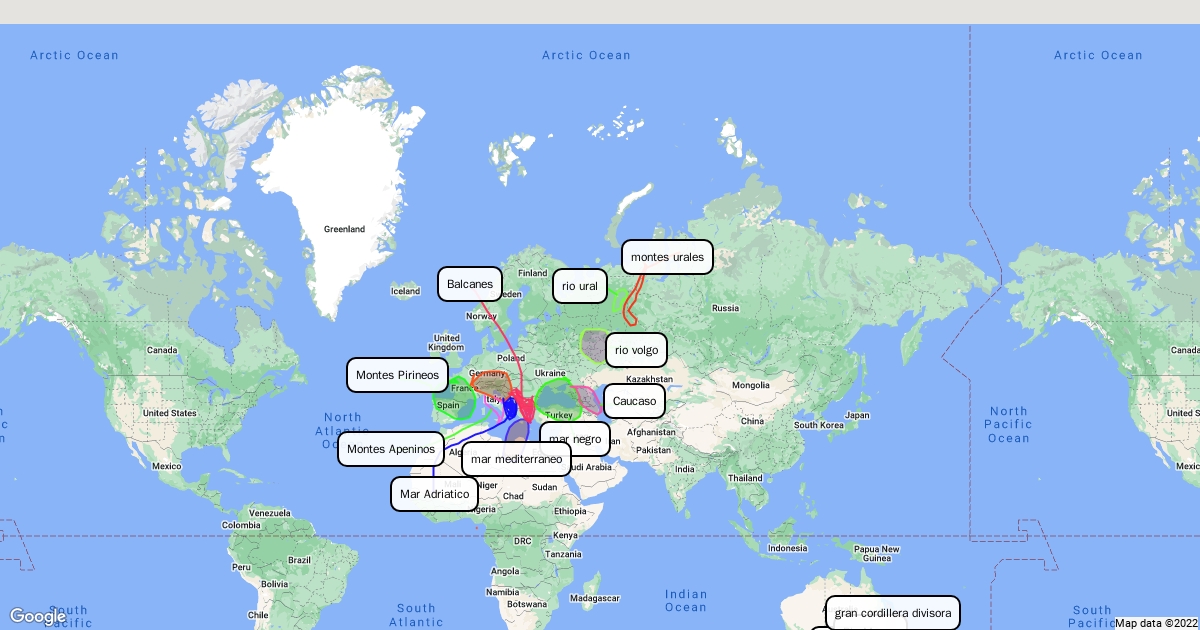Click the 'Papua New Guinea' label
Viewport: 1200px width, 630px height.
877,553
